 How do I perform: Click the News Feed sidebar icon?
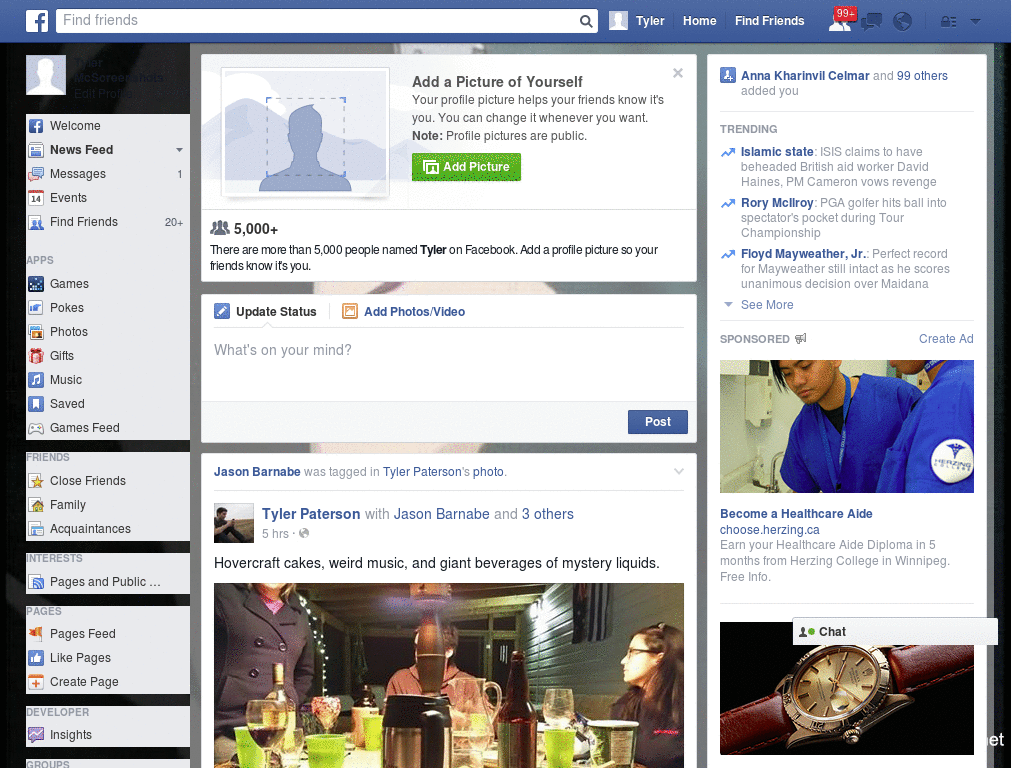[x=36, y=150]
